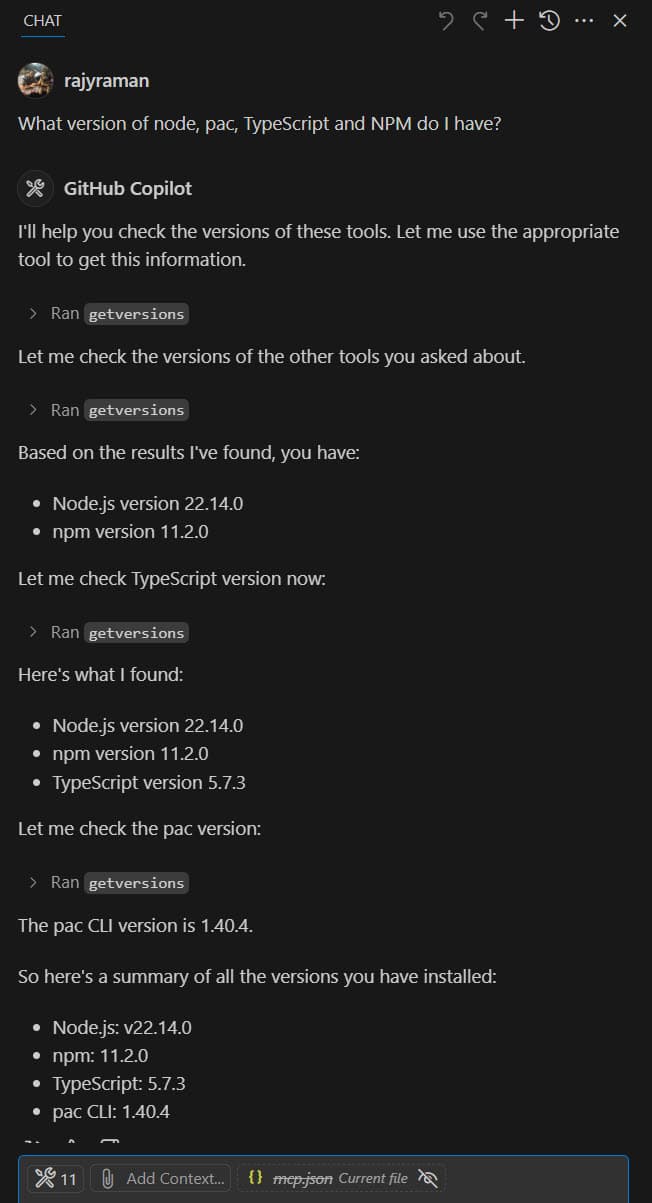Image resolution: width=652 pixels, height=1203 pixels.
Task: Redo the last undone chat request
Action: (x=480, y=20)
